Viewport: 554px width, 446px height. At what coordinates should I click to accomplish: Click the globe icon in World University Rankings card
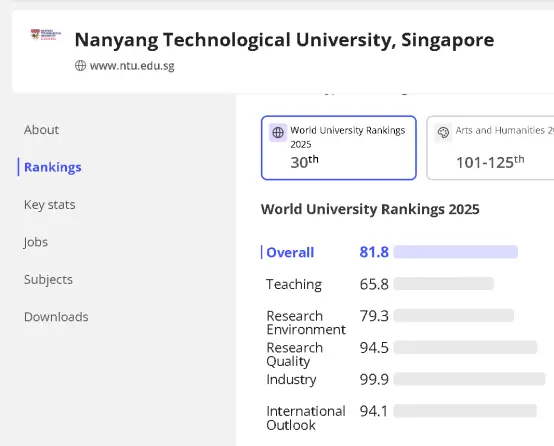278,133
